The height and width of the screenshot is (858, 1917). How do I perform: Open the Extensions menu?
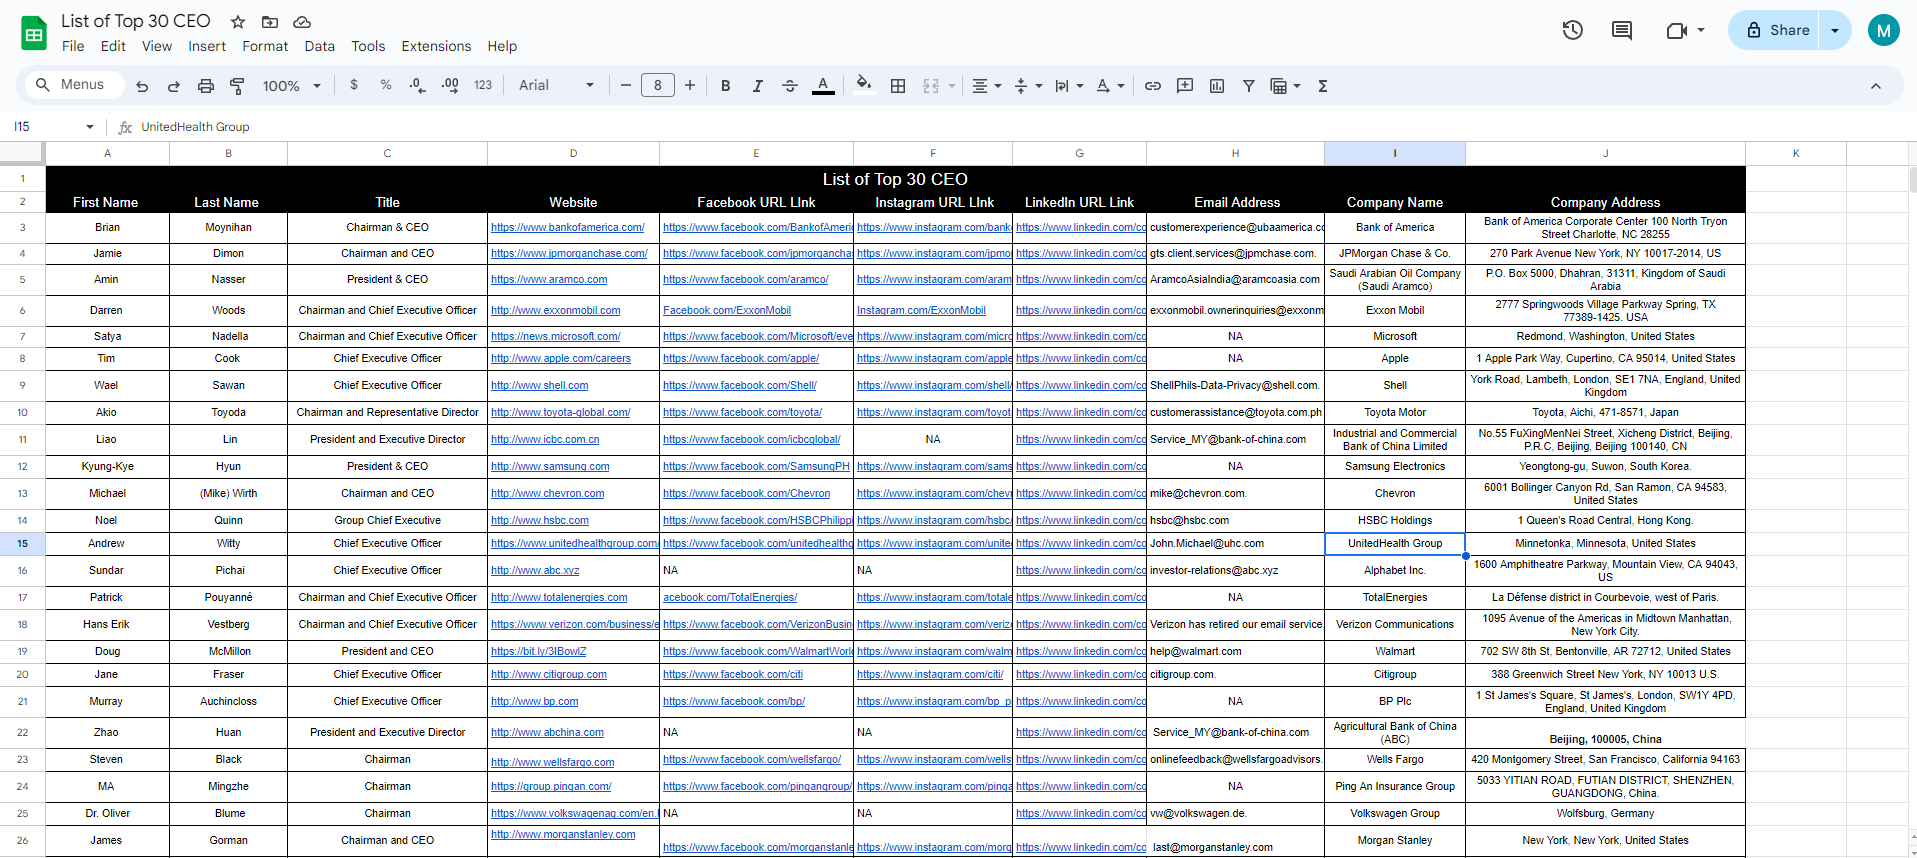click(436, 46)
